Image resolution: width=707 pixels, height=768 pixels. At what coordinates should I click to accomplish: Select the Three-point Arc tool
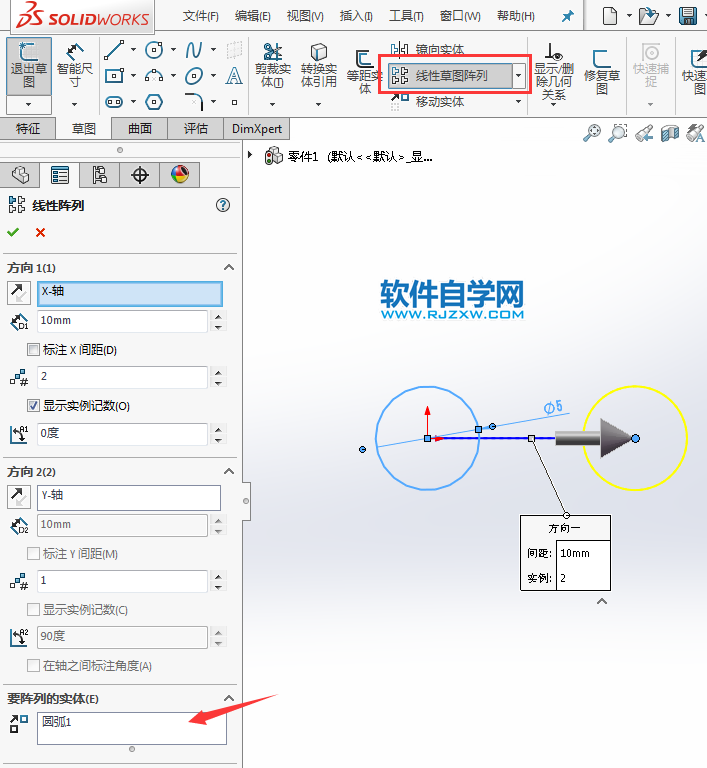coord(154,76)
